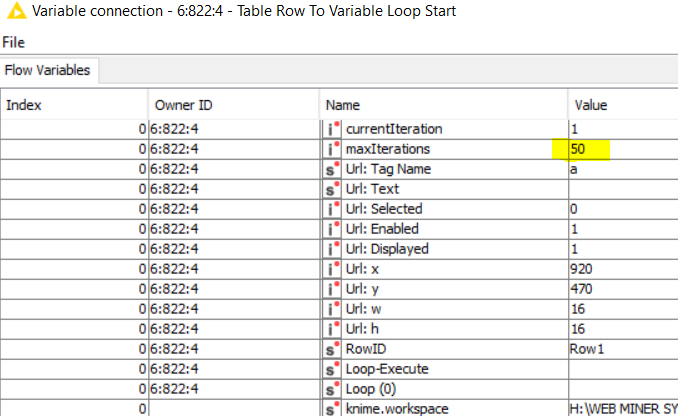
Task: Click the Url: Tag Name value a
Action: pyautogui.click(x=574, y=169)
